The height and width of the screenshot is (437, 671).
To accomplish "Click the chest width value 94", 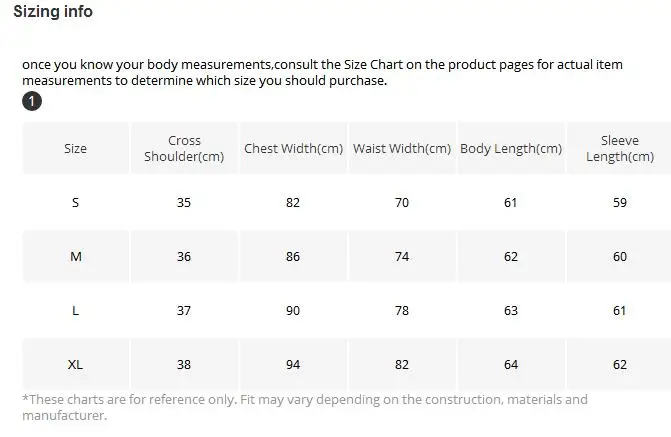I will point(293,365).
